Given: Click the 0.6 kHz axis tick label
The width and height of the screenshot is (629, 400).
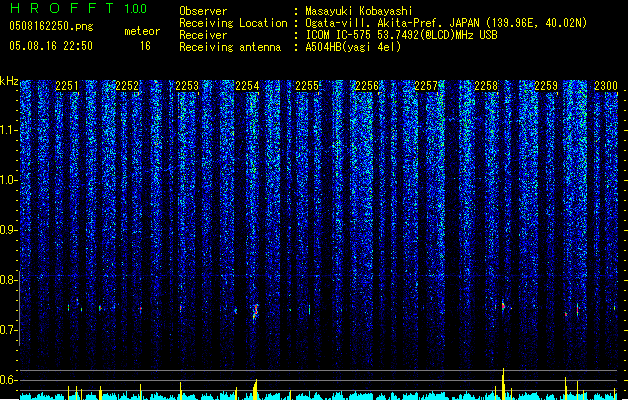Looking at the screenshot, I should (x=8, y=380).
